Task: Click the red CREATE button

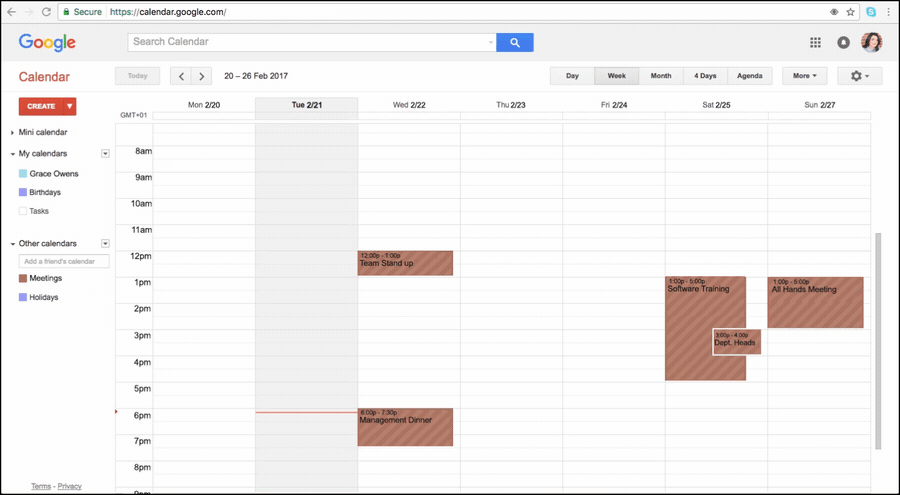Action: pyautogui.click(x=41, y=106)
